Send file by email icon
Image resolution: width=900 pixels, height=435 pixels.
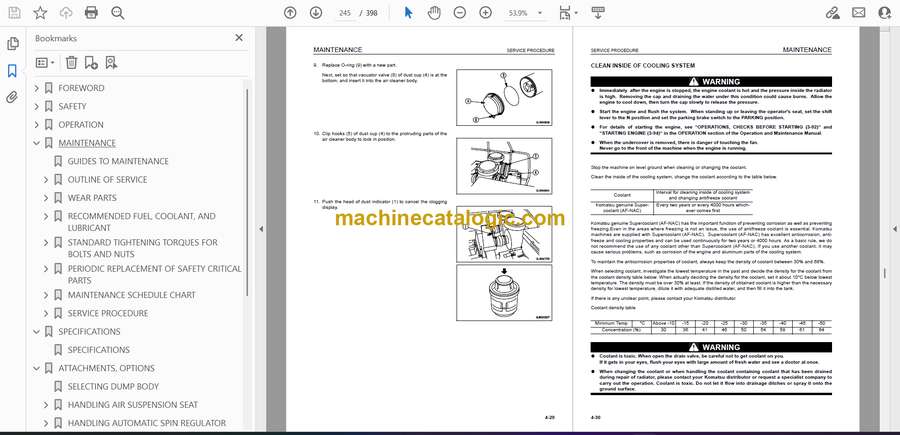(x=859, y=13)
